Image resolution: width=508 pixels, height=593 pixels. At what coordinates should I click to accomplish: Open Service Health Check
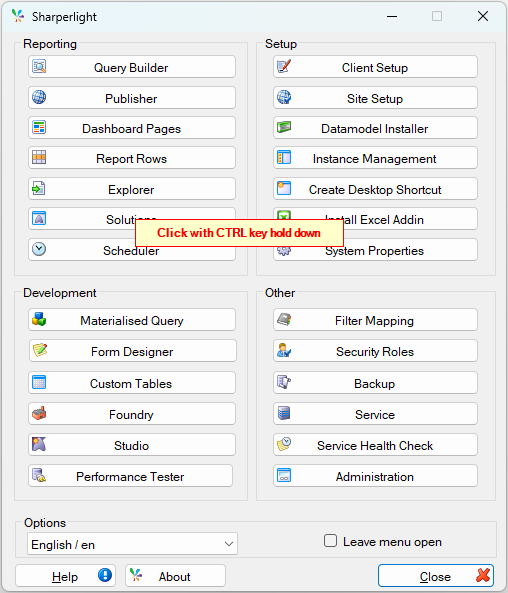375,445
